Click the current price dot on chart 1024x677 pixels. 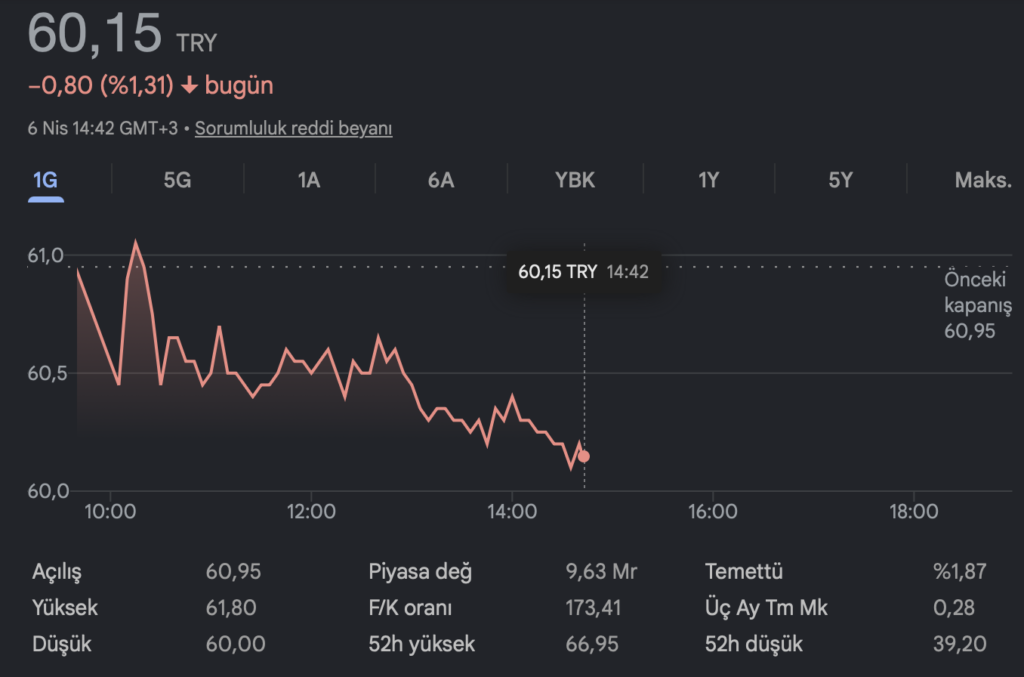tap(584, 457)
